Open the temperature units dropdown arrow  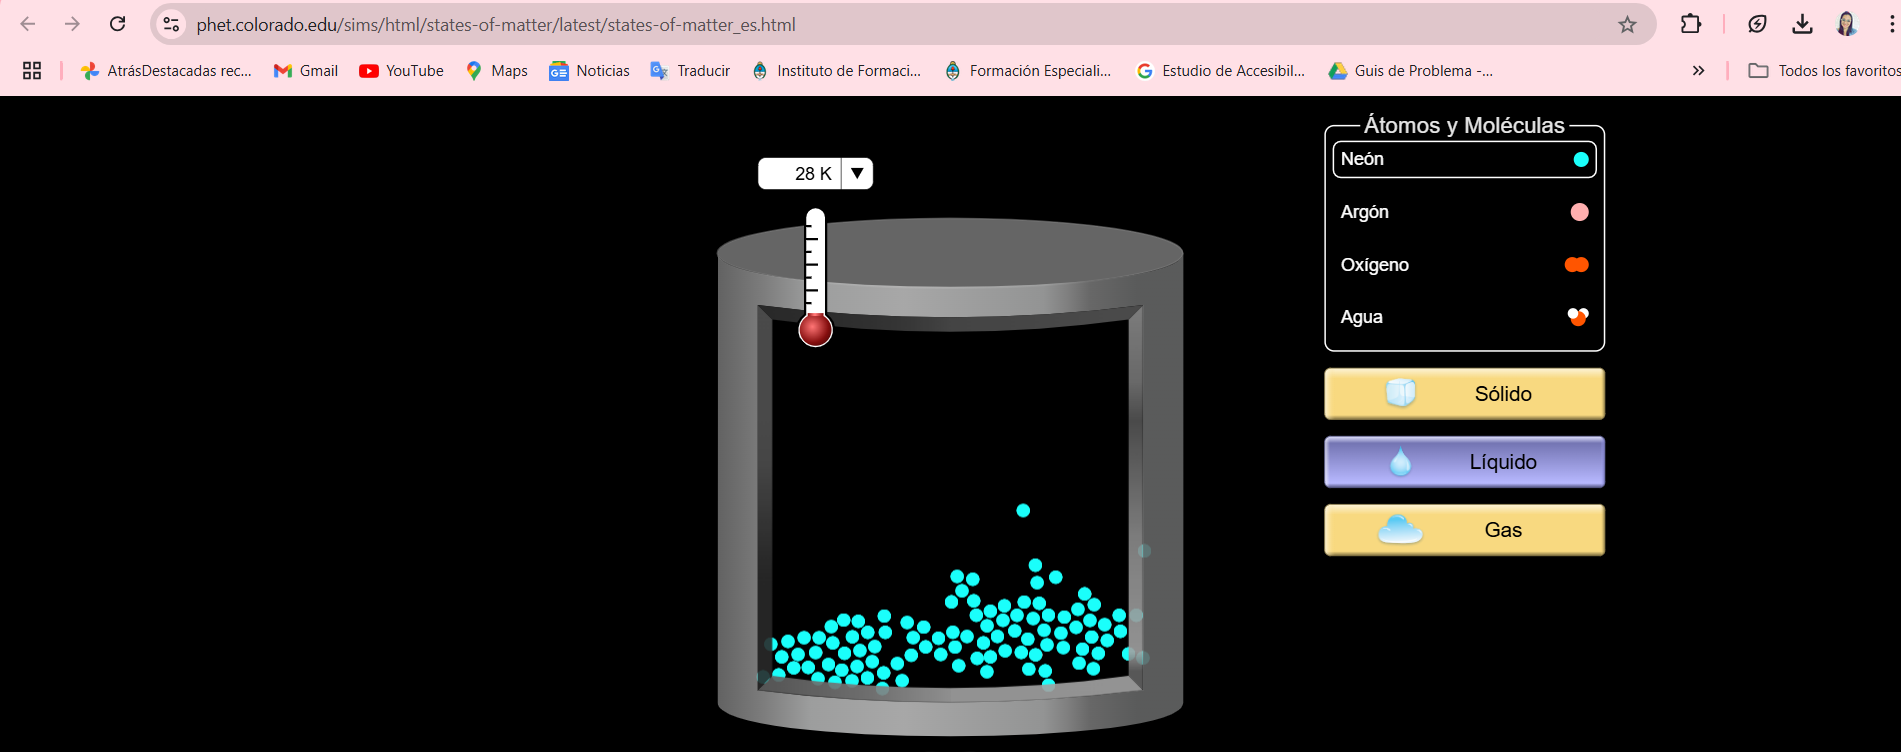coord(857,174)
